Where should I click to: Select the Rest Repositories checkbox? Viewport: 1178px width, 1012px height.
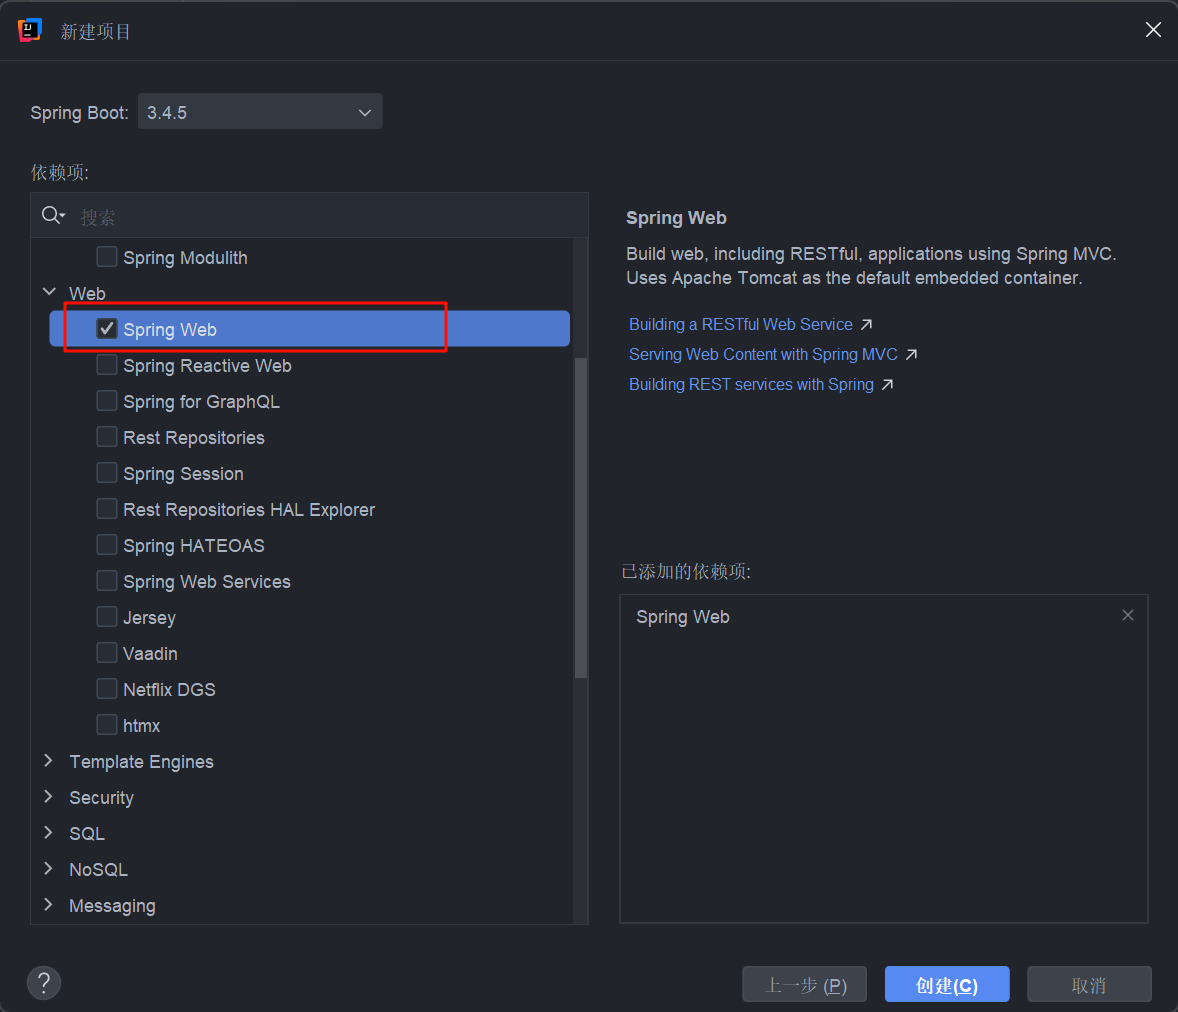point(107,437)
